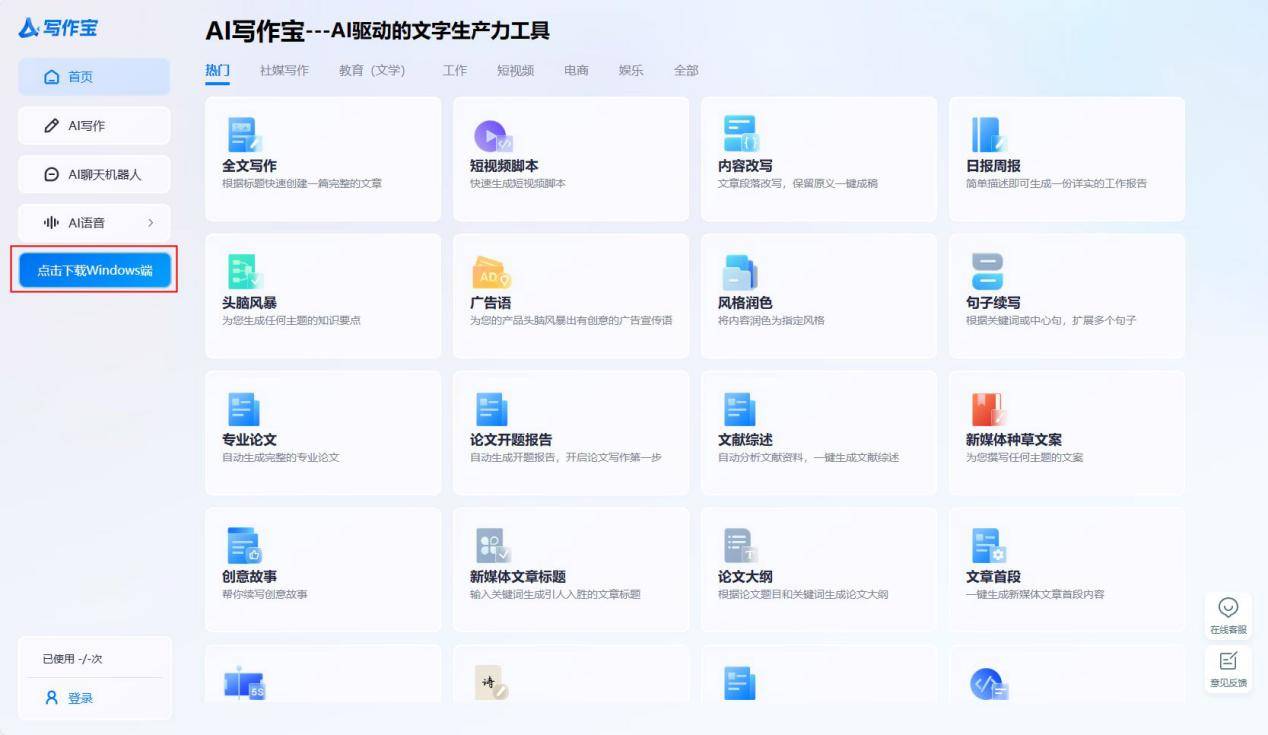The width and height of the screenshot is (1268, 735).
Task: Expand the AI语音 submenu
Action: tap(94, 222)
